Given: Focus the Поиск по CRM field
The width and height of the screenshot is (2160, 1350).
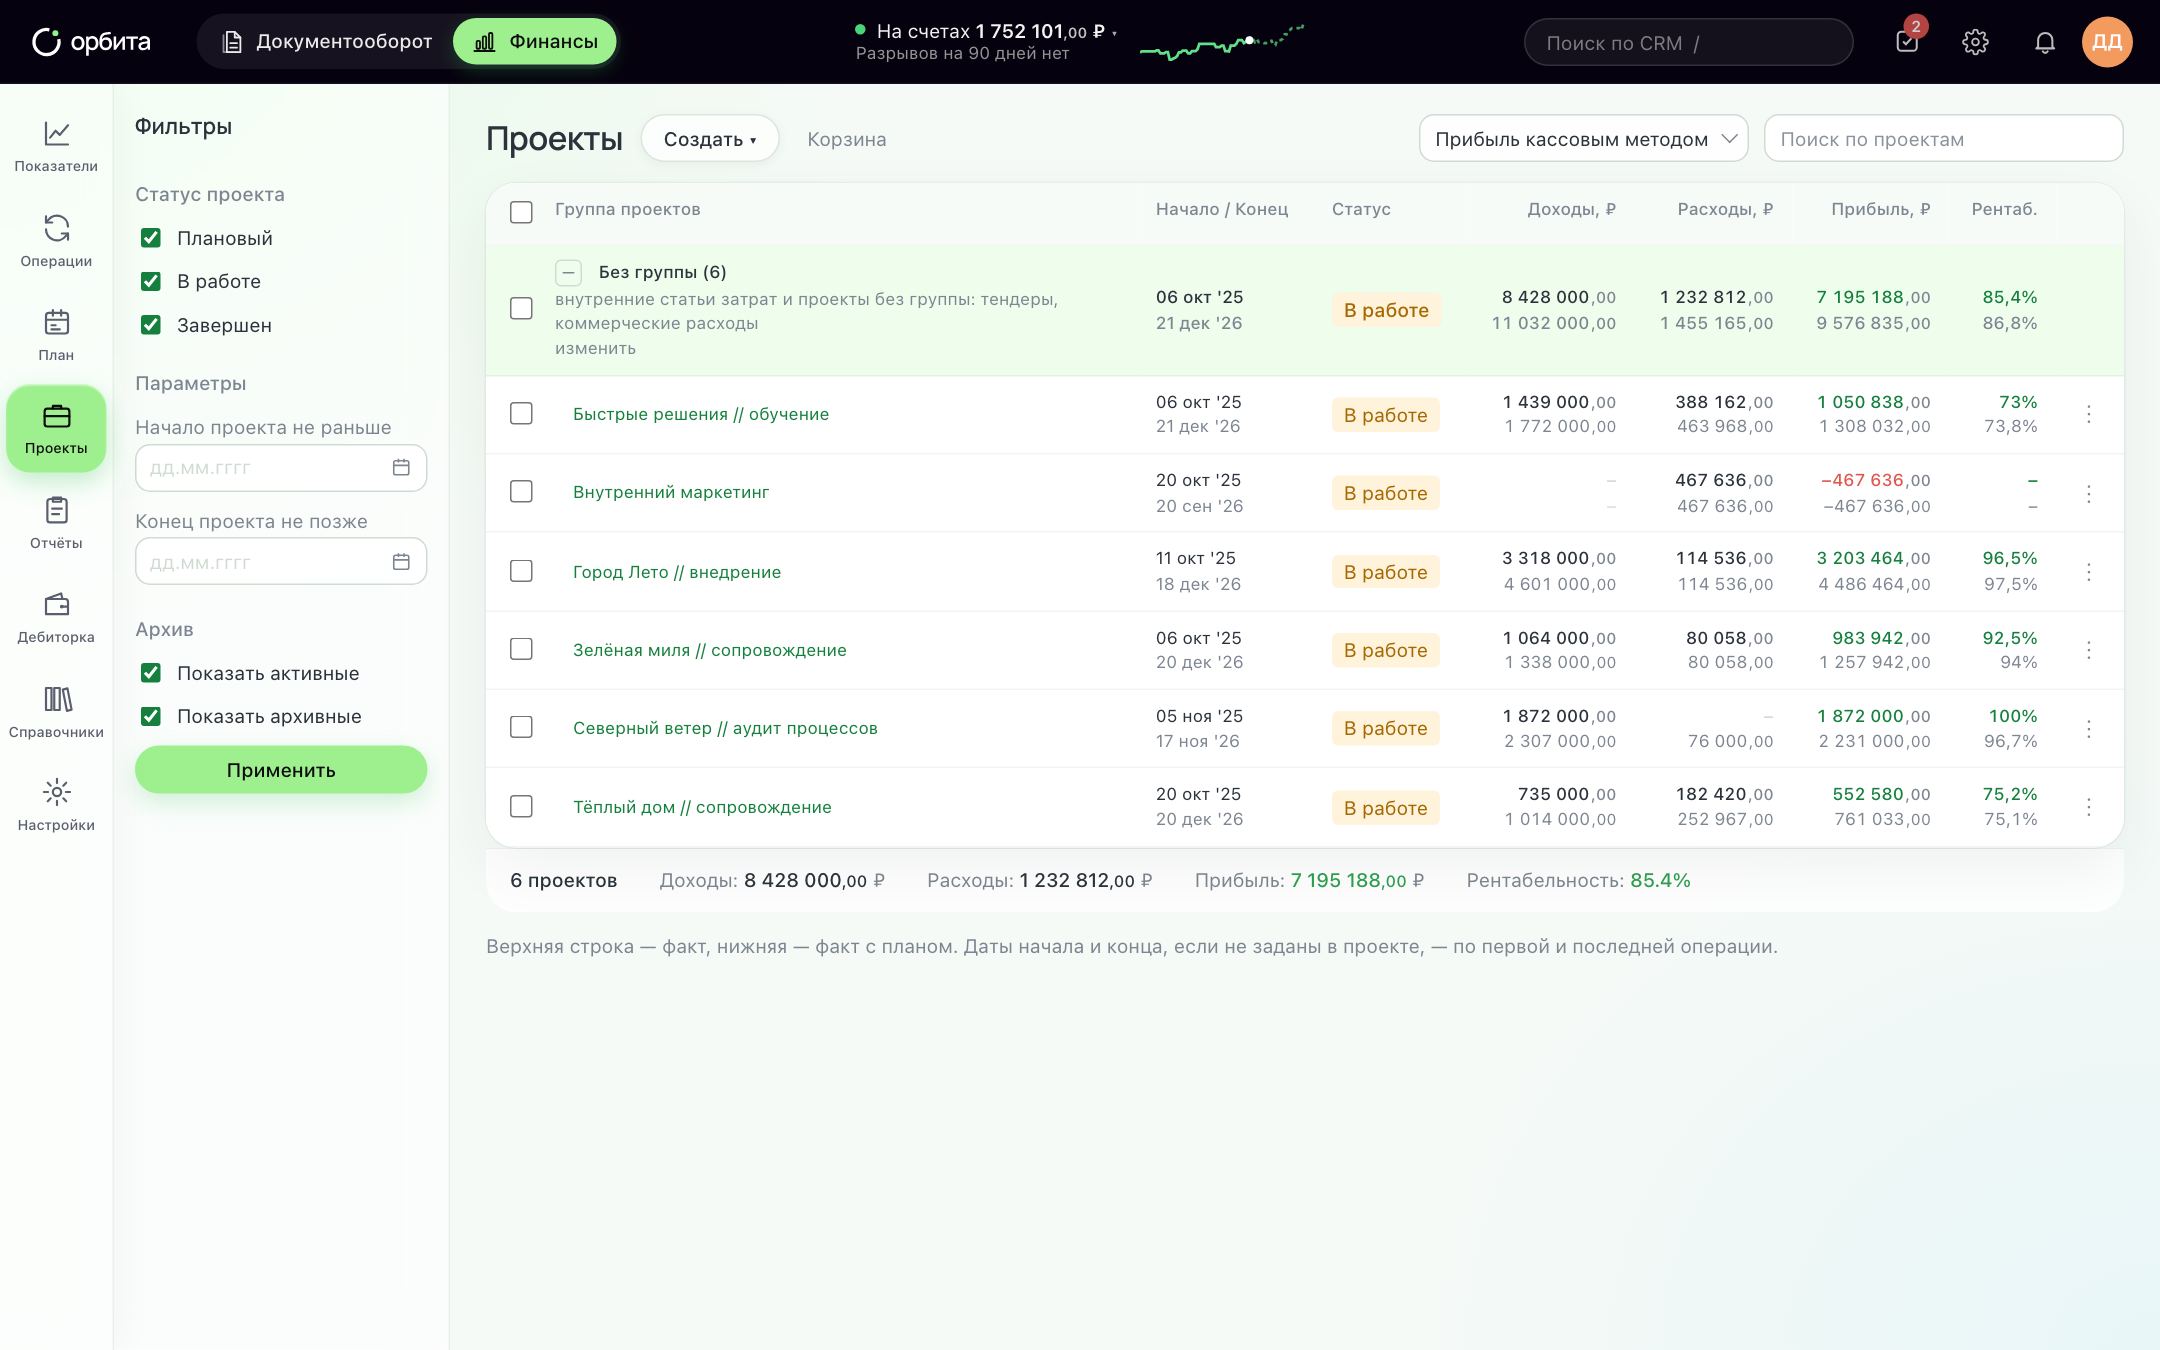Looking at the screenshot, I should (x=1688, y=43).
